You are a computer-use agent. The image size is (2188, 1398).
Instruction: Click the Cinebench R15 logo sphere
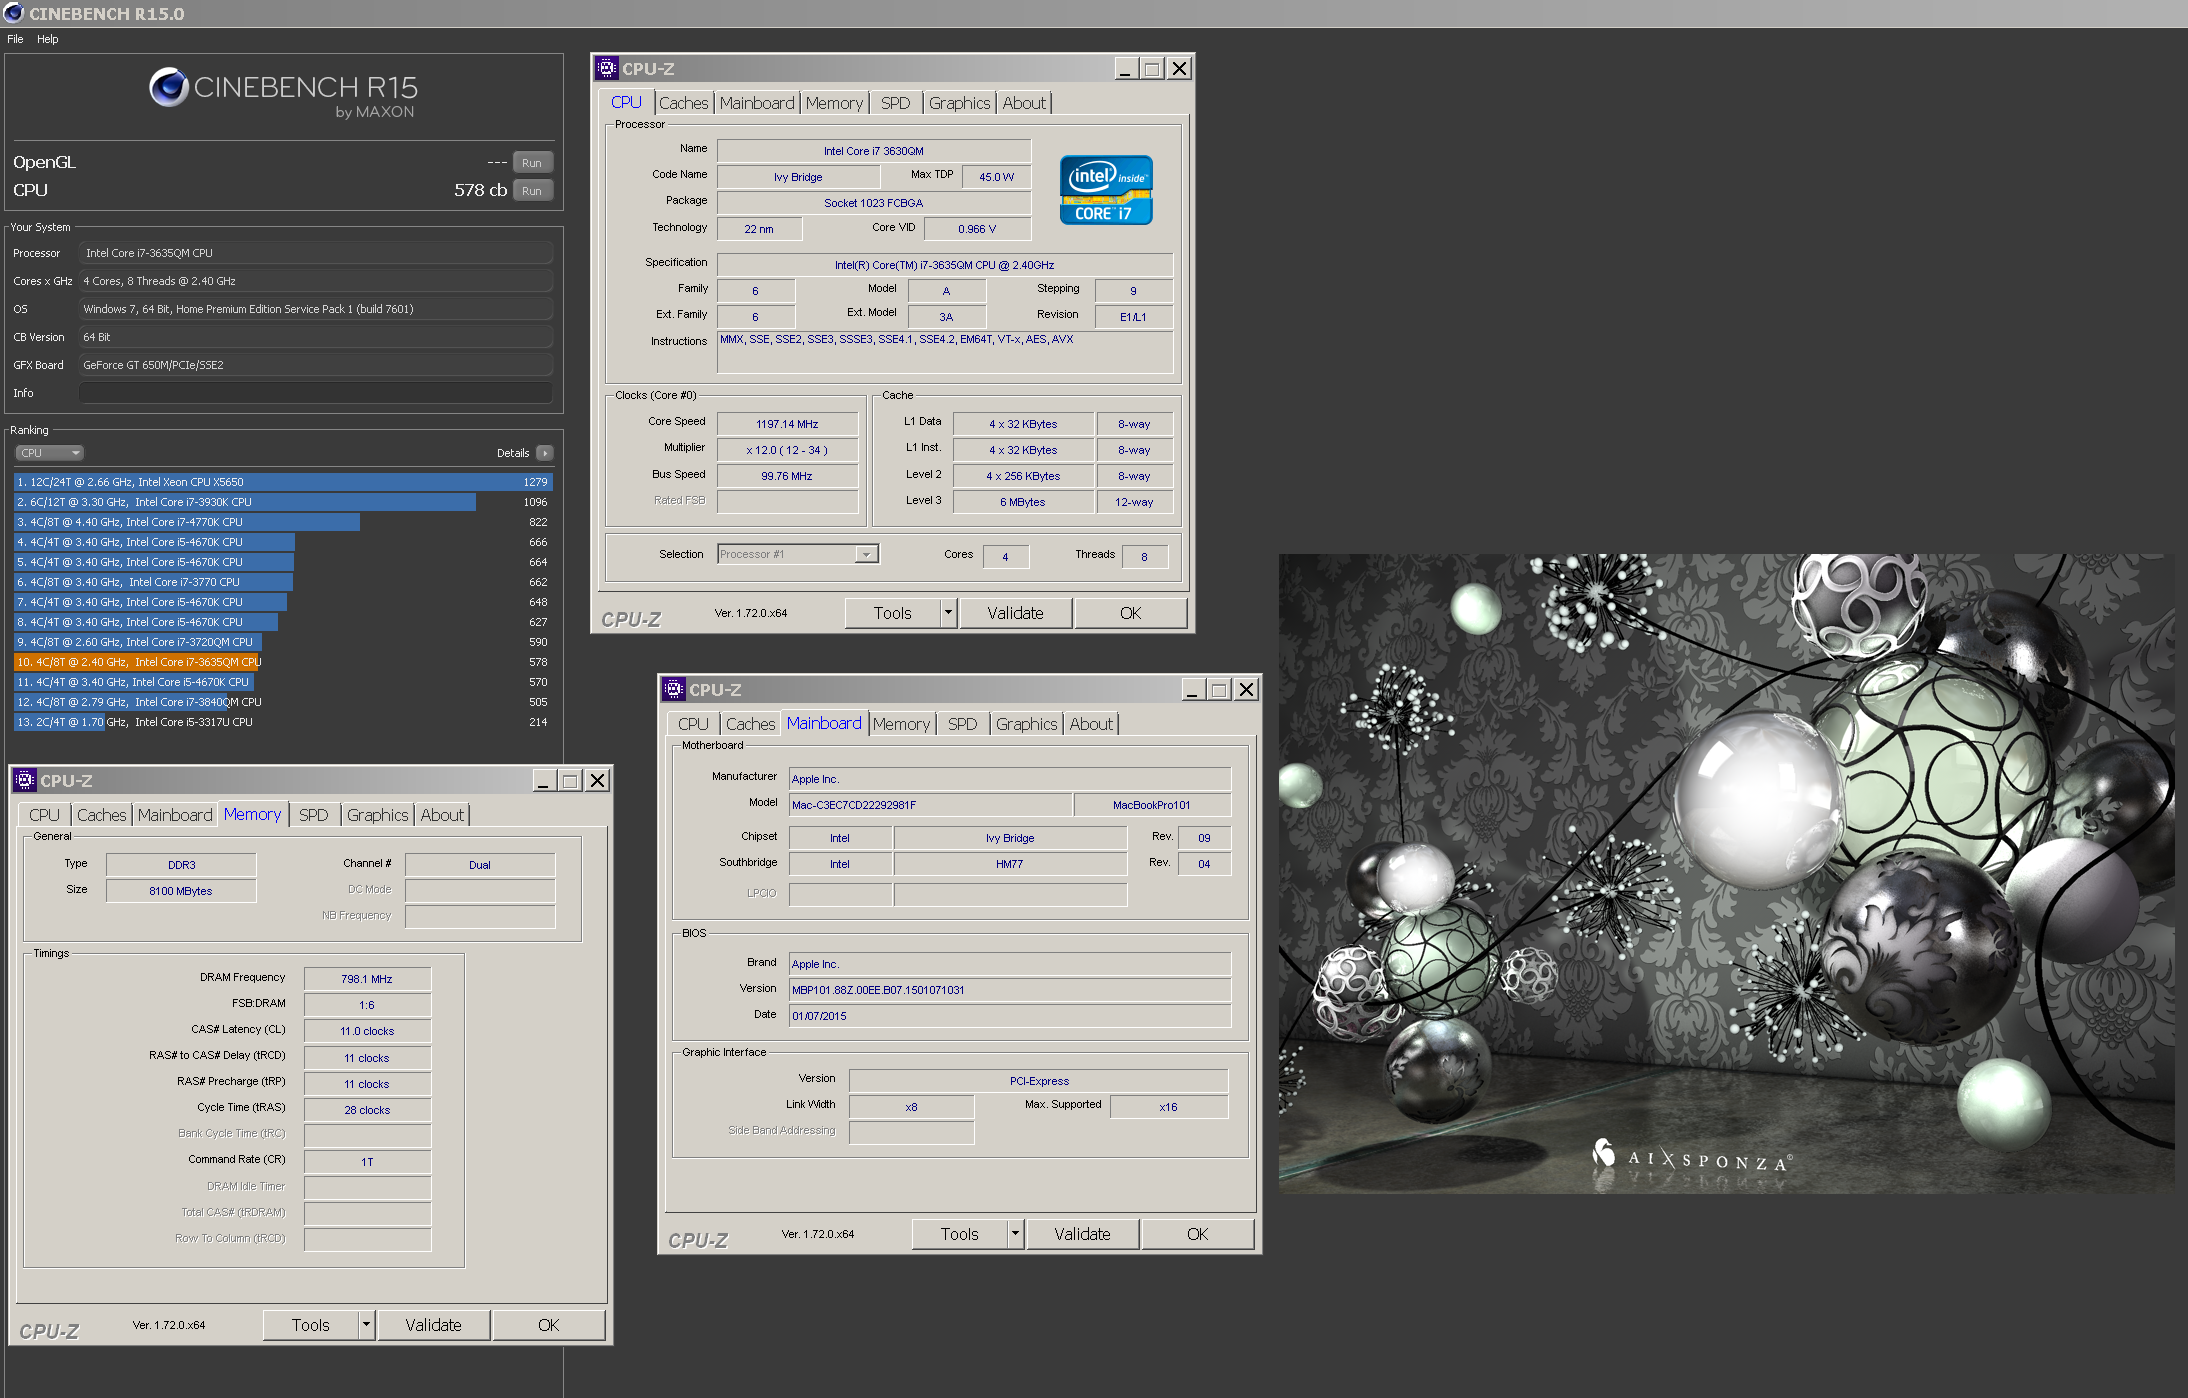(169, 87)
